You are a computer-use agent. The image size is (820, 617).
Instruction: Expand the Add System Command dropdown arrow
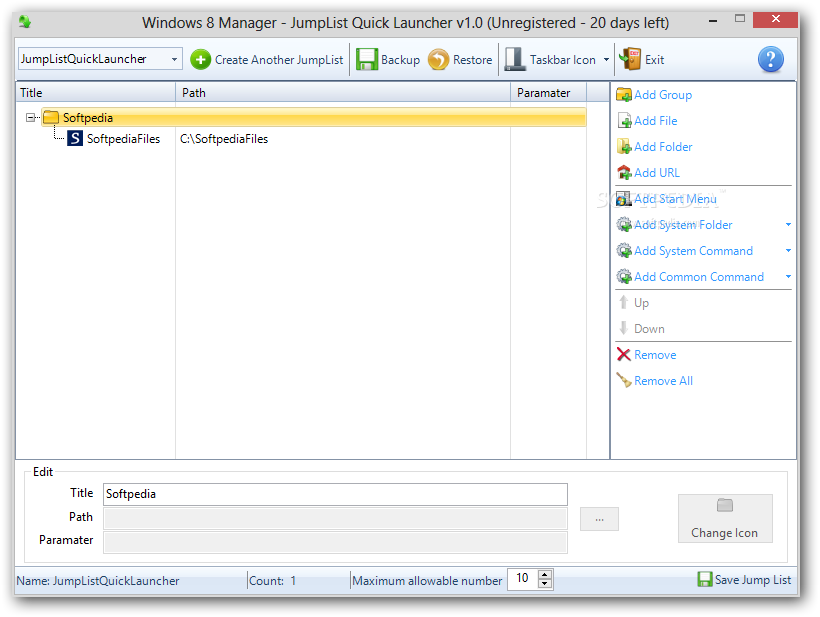[788, 251]
